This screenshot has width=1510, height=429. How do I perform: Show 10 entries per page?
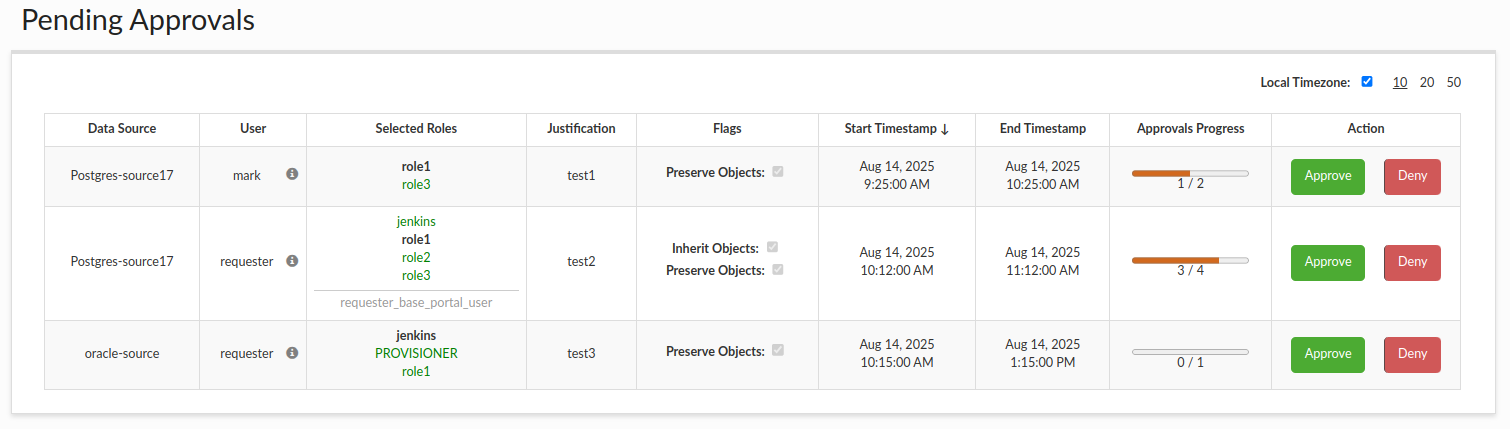click(1400, 82)
